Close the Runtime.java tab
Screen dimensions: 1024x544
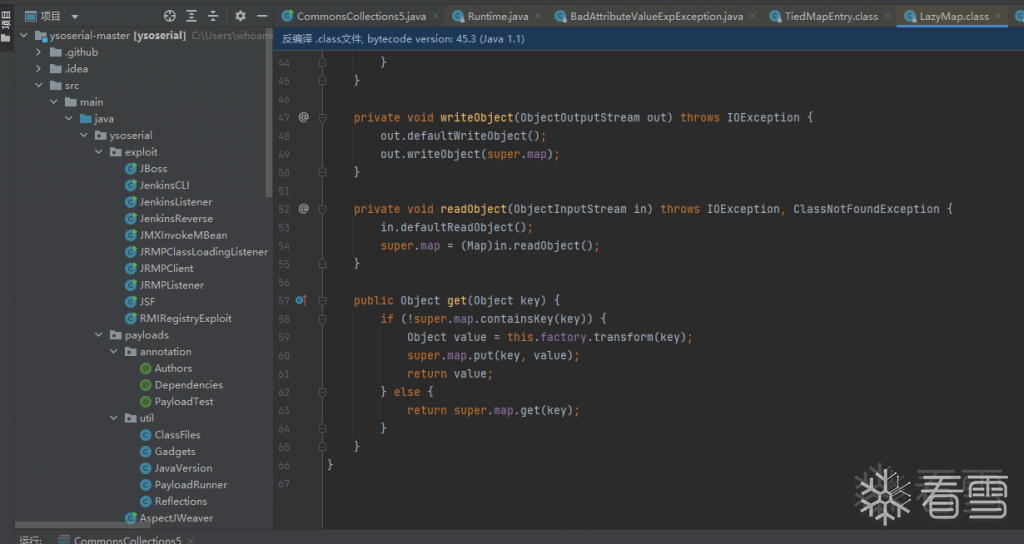tap(537, 16)
